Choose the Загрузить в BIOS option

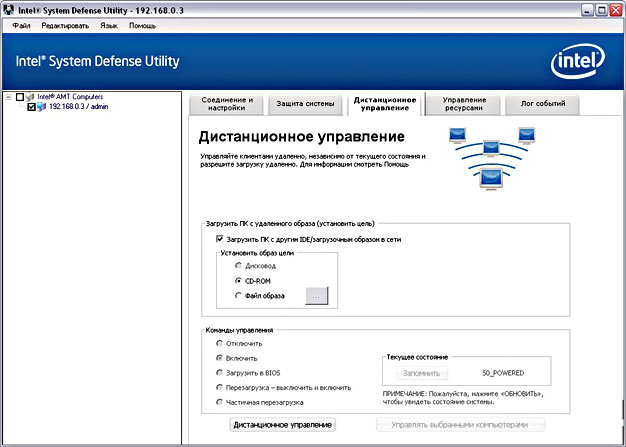click(220, 371)
